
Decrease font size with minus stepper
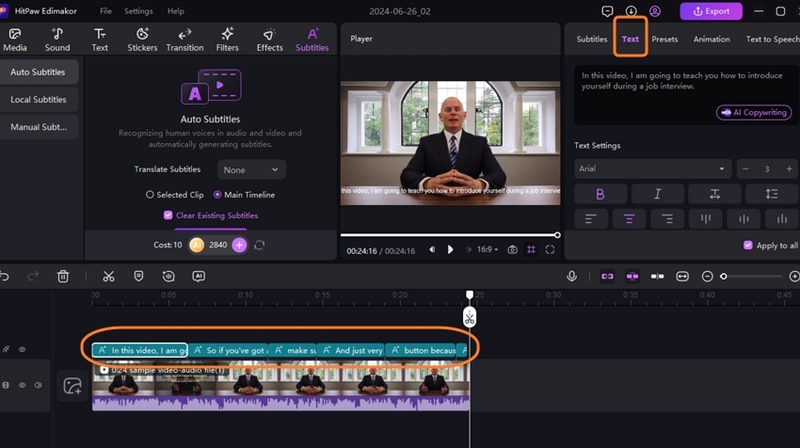pyautogui.click(x=745, y=169)
